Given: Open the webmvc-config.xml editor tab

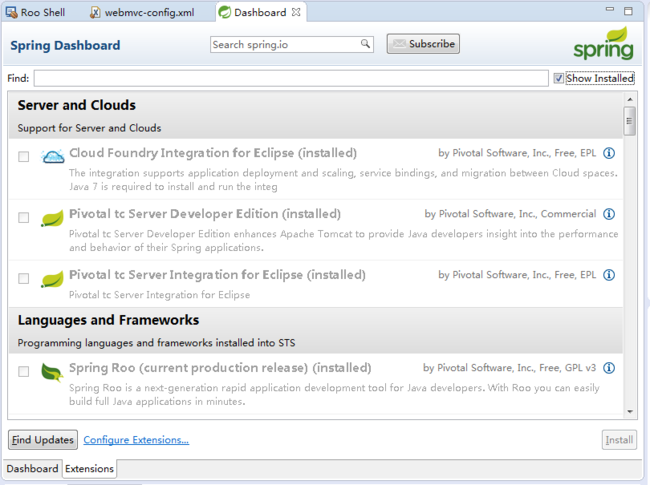Looking at the screenshot, I should (x=142, y=12).
